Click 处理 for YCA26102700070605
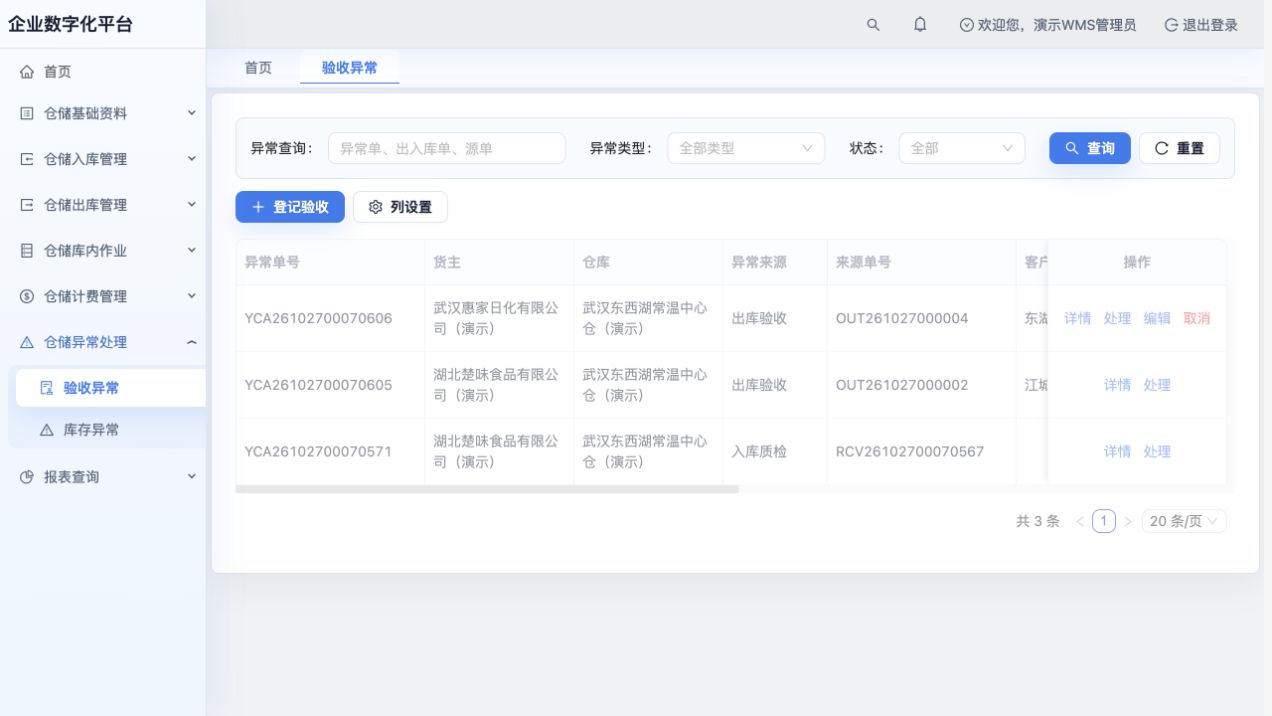 [x=1157, y=385]
